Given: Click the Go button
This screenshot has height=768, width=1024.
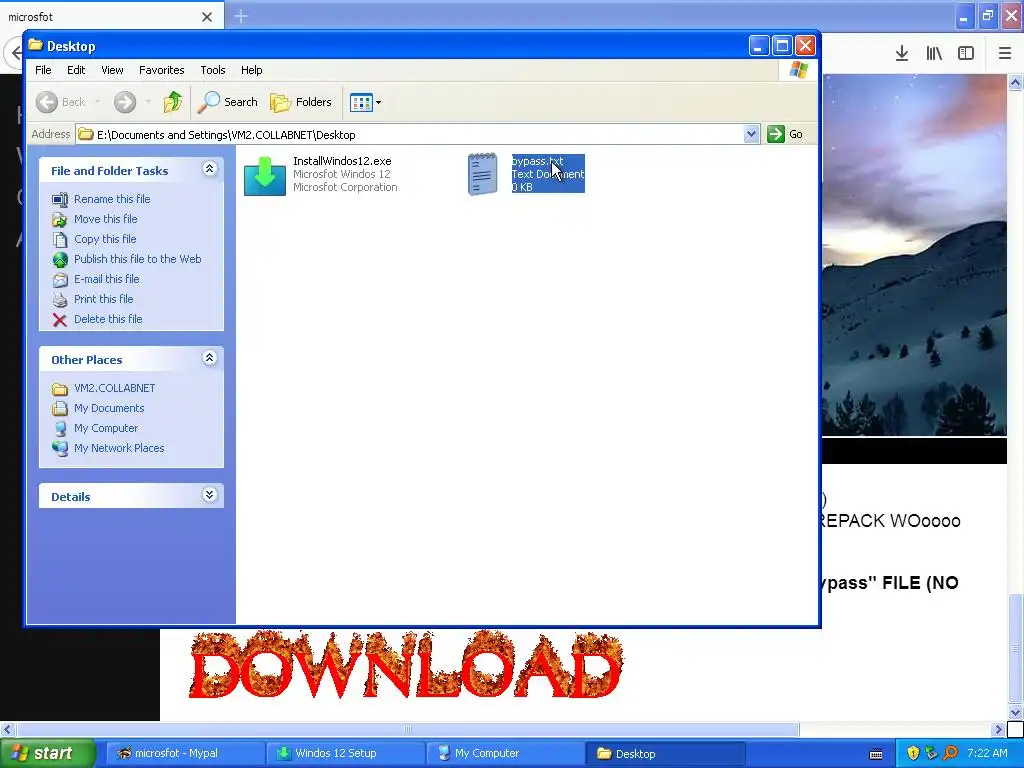Looking at the screenshot, I should pyautogui.click(x=785, y=134).
